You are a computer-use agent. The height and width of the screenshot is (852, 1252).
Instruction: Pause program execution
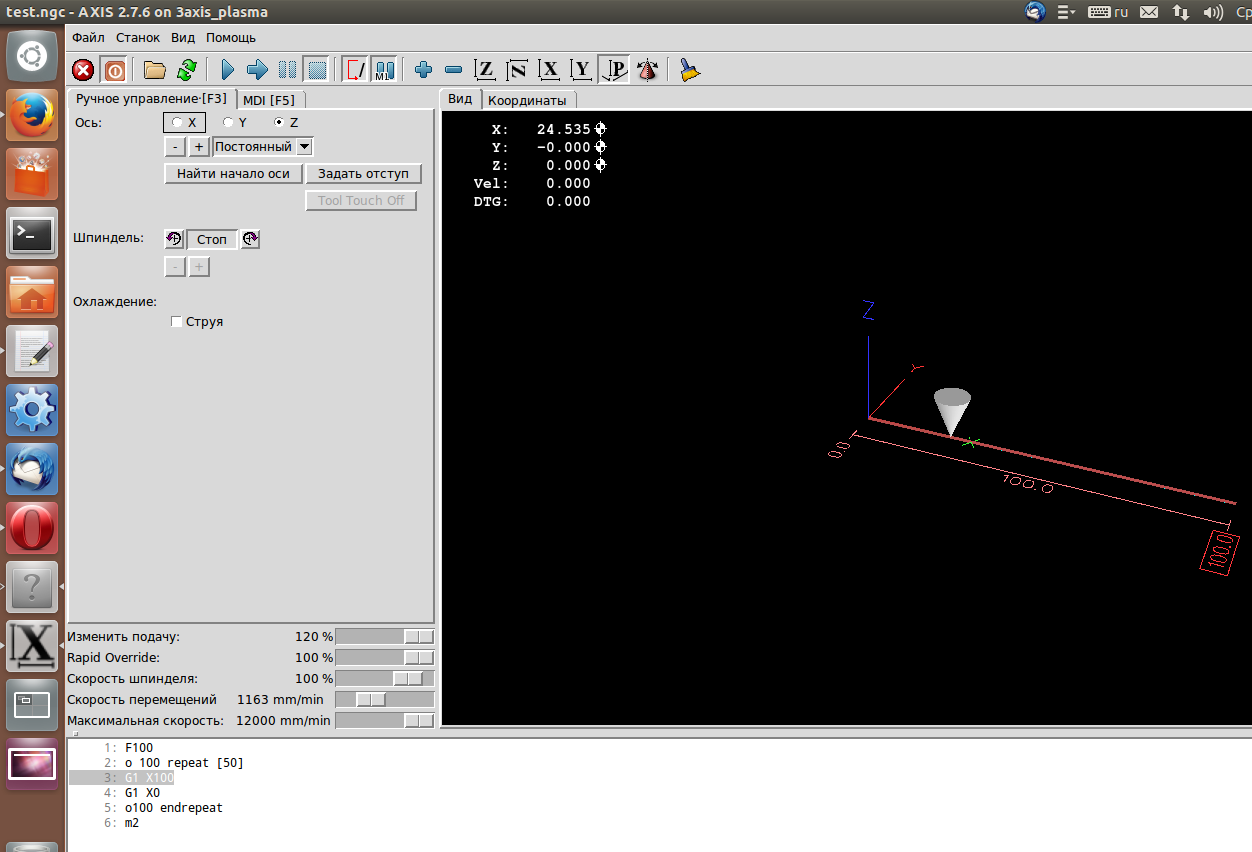pyautogui.click(x=287, y=70)
